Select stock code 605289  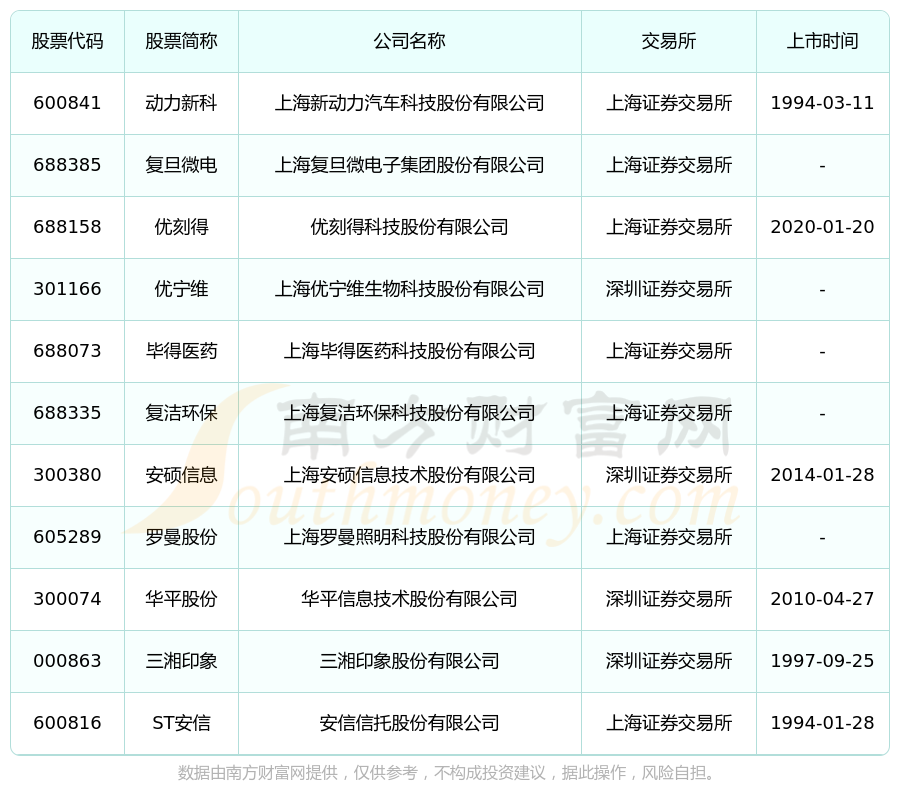[x=67, y=537]
